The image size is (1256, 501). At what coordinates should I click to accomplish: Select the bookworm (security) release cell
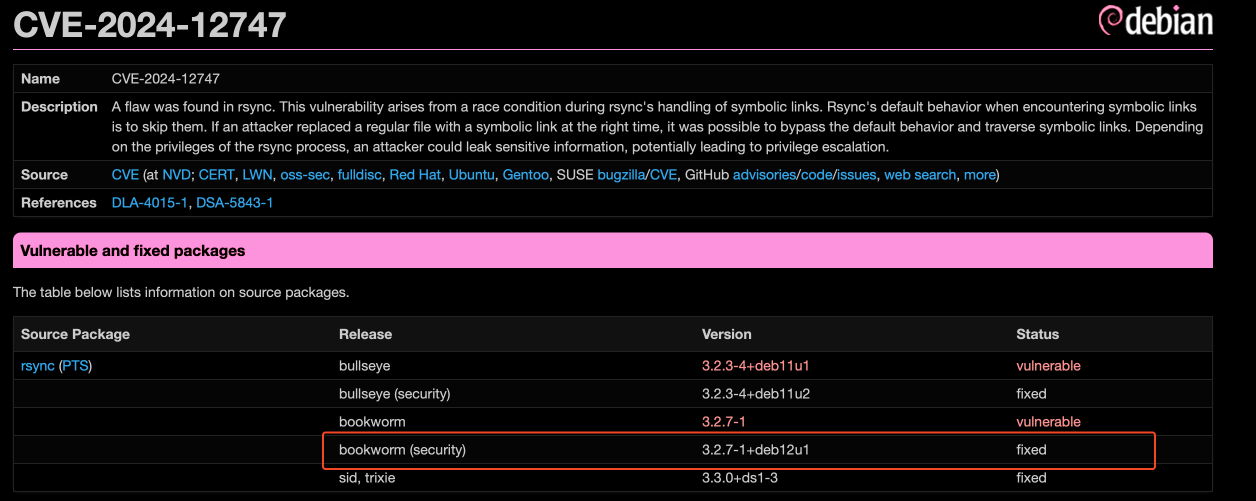coord(402,450)
